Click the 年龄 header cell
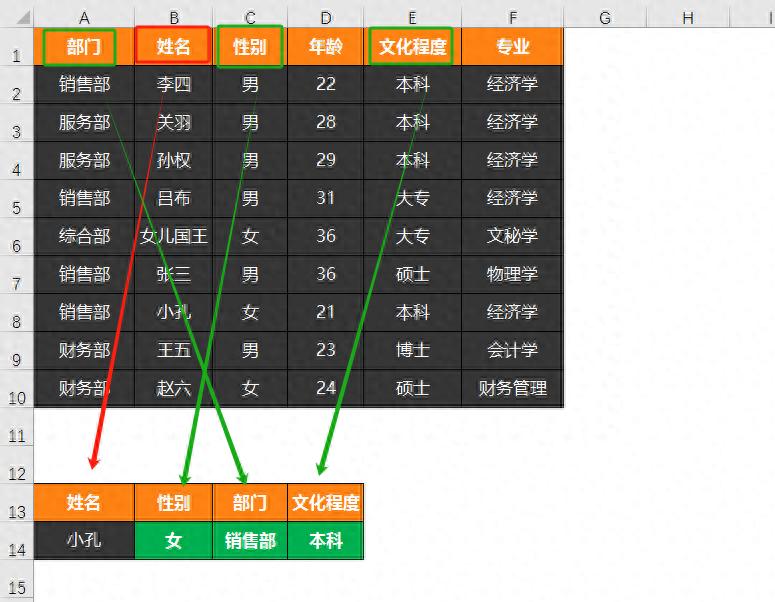Viewport: 775px width, 602px height. click(325, 46)
